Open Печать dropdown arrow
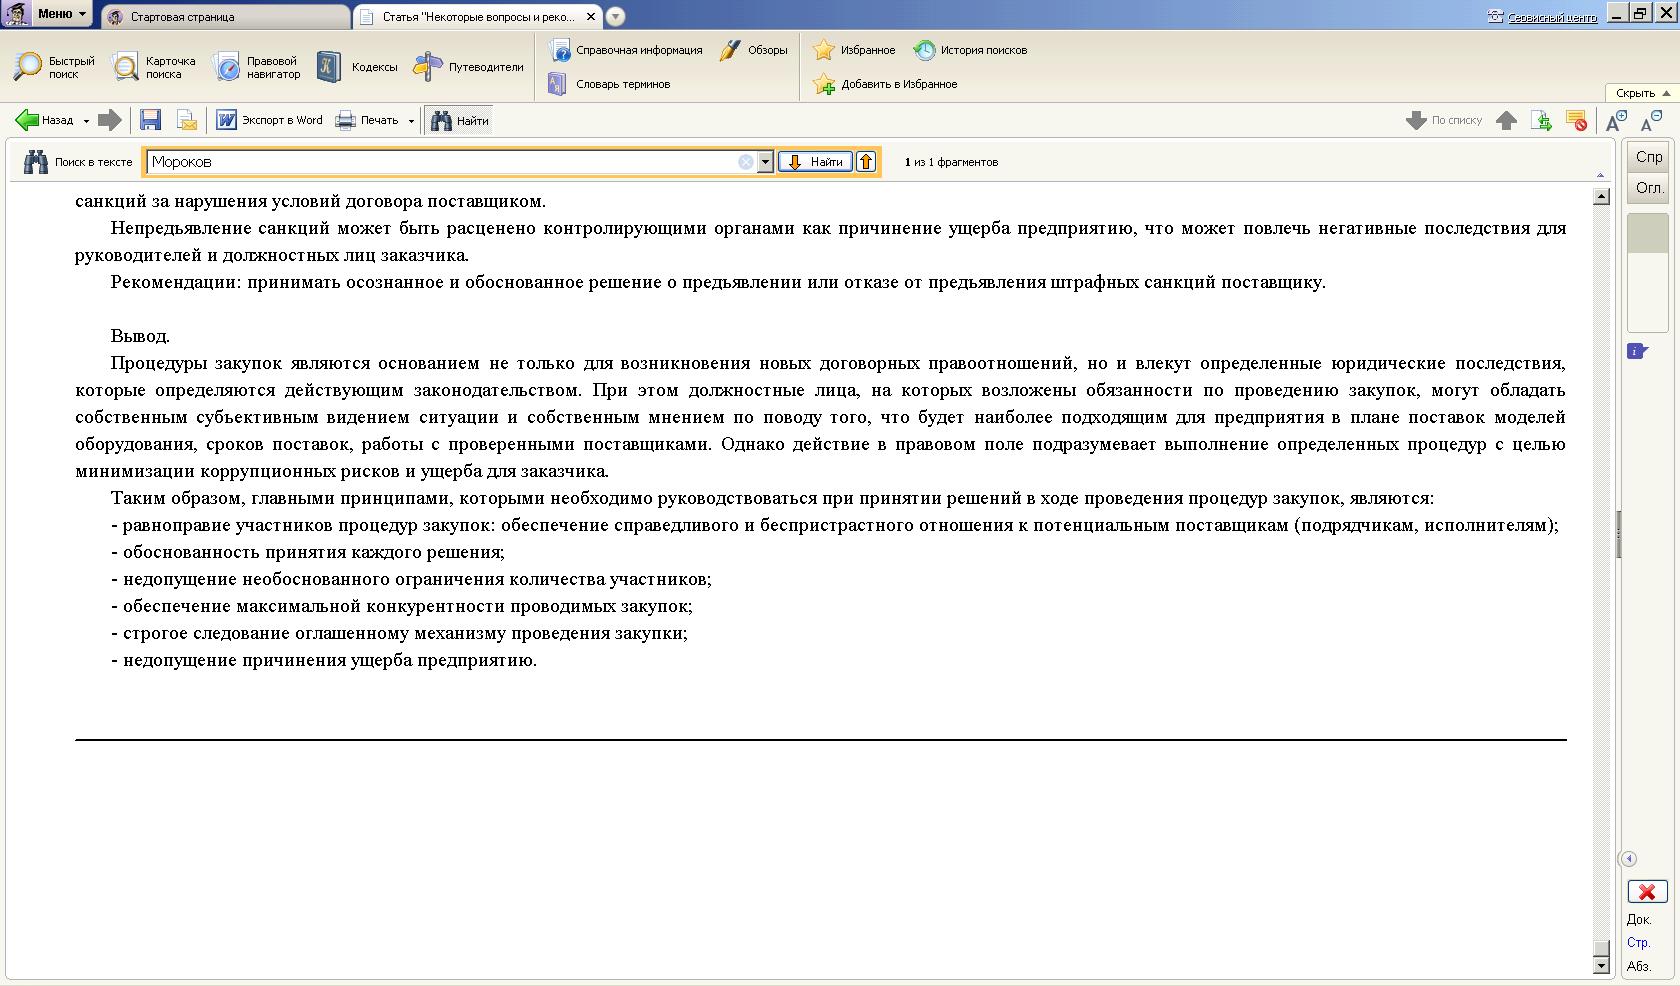The image size is (1680, 986). pyautogui.click(x=411, y=121)
